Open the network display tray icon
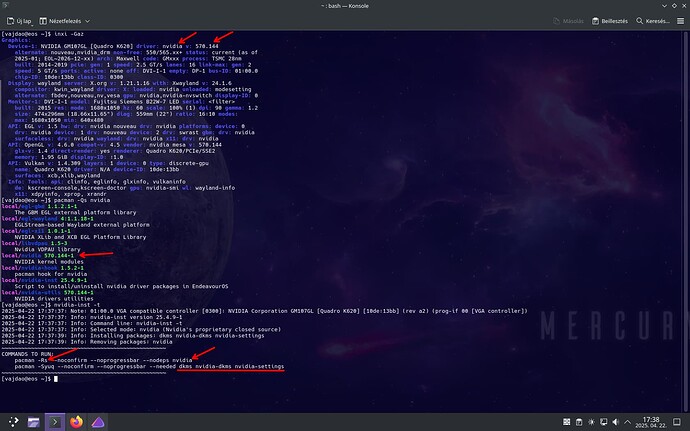The image size is (690, 431). pyautogui.click(x=603, y=422)
